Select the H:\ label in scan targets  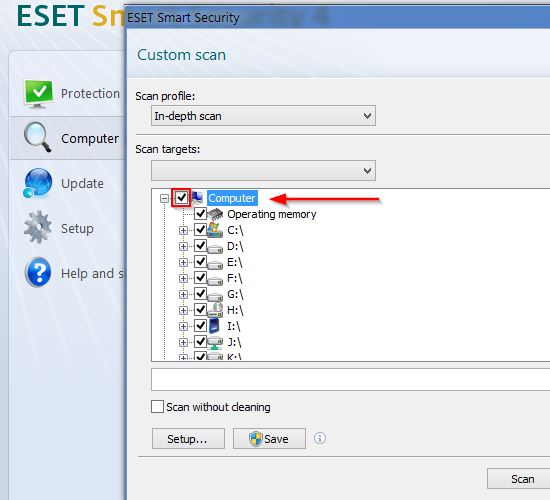click(235, 310)
